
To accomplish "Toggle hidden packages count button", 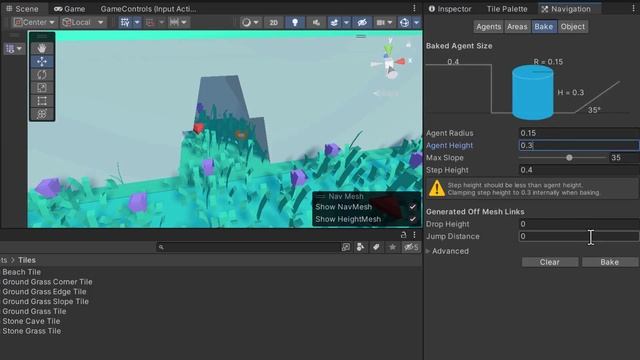I will 411,247.
